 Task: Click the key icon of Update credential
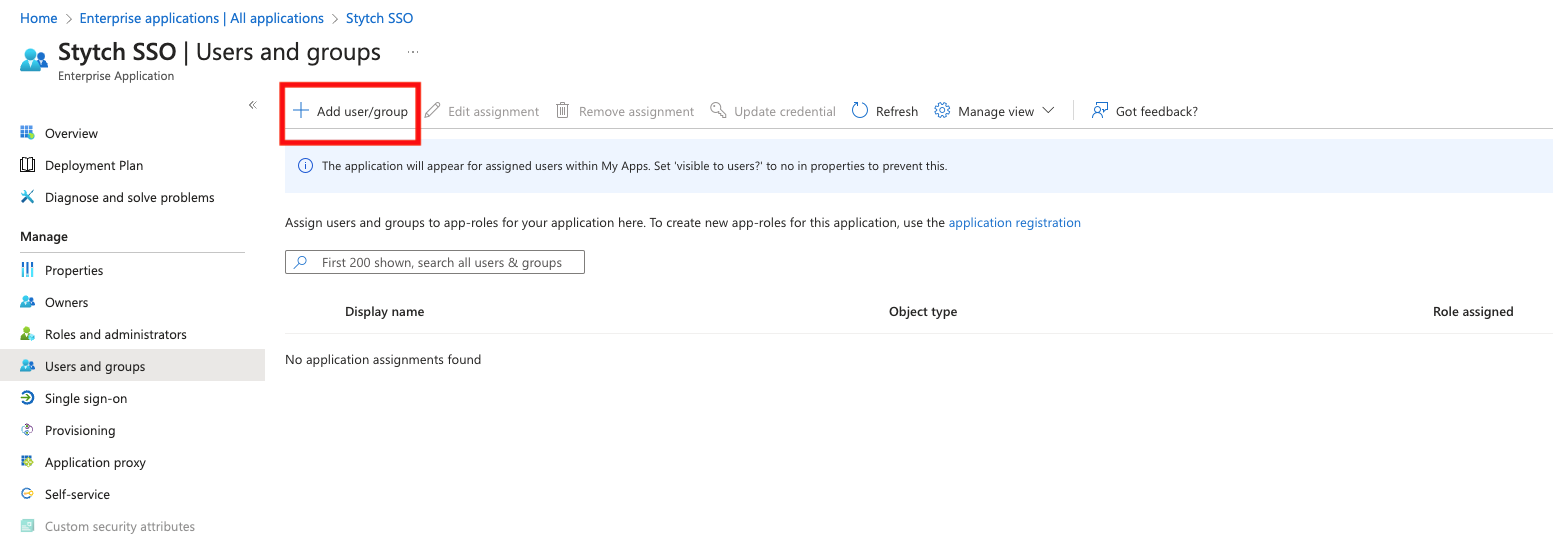(x=718, y=111)
